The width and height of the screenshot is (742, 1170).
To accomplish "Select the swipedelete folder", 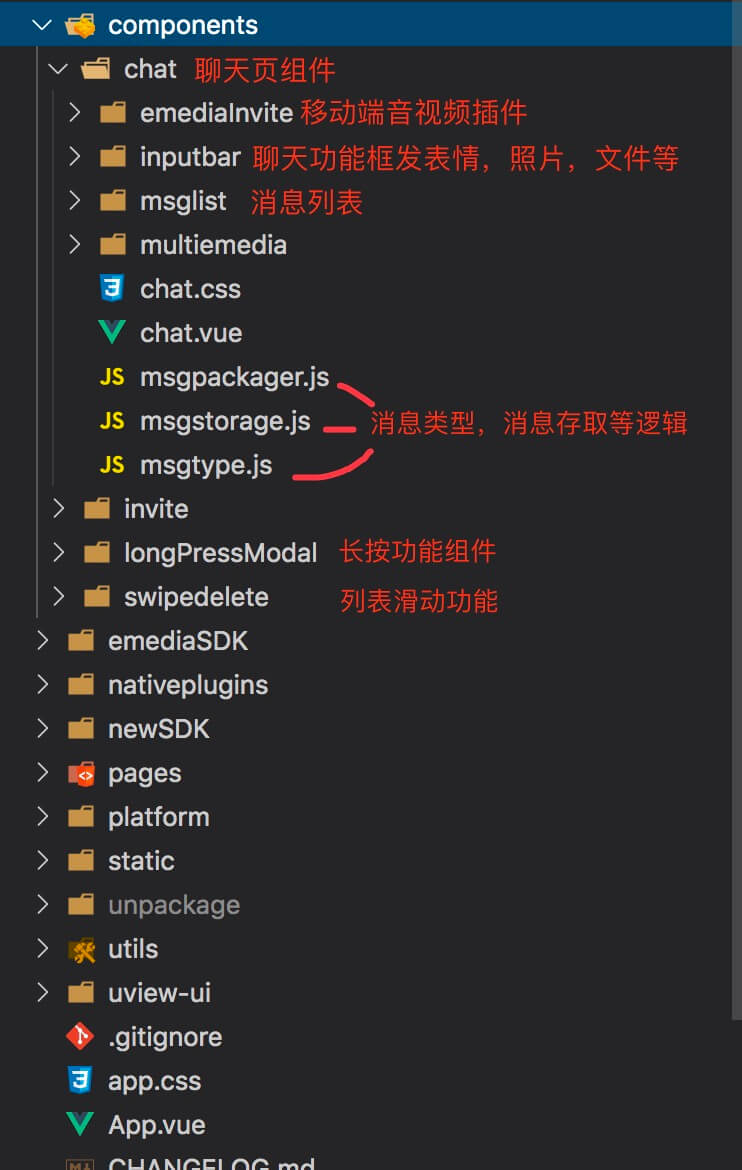I will click(x=196, y=597).
